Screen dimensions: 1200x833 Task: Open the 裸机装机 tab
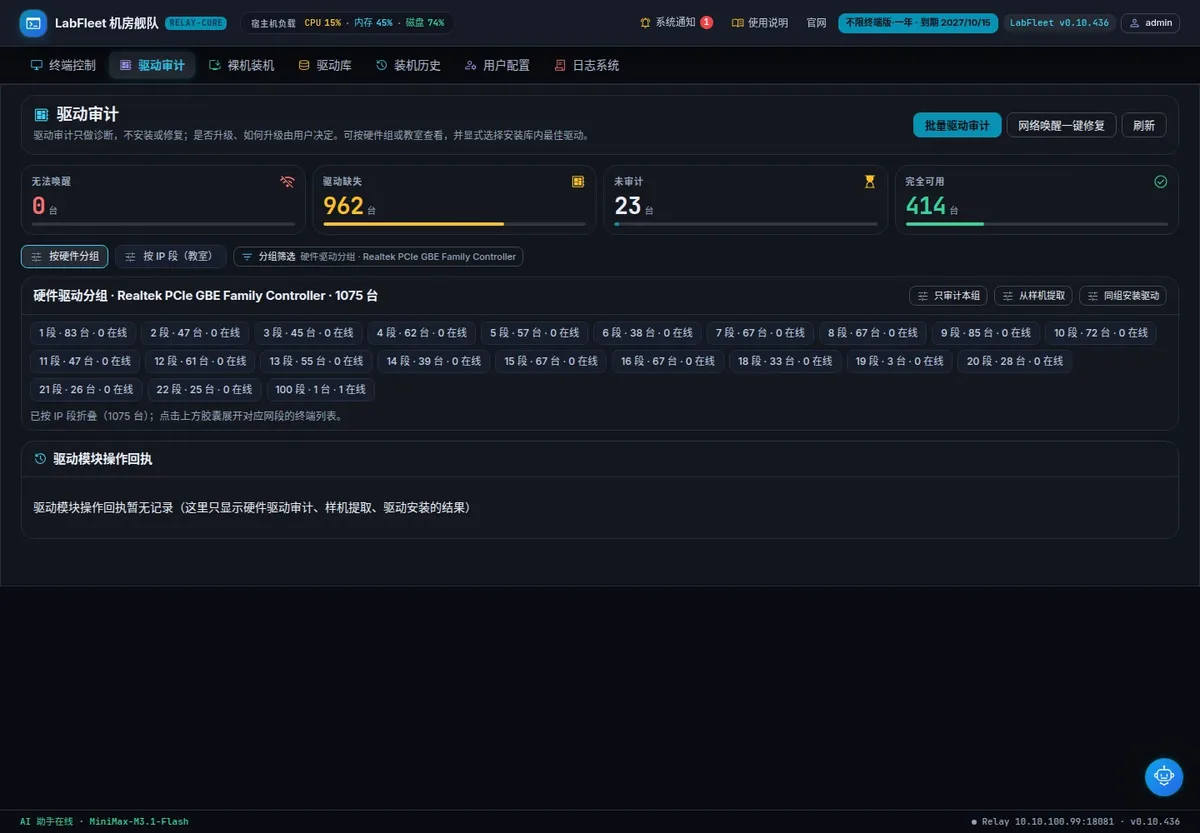tap(241, 65)
